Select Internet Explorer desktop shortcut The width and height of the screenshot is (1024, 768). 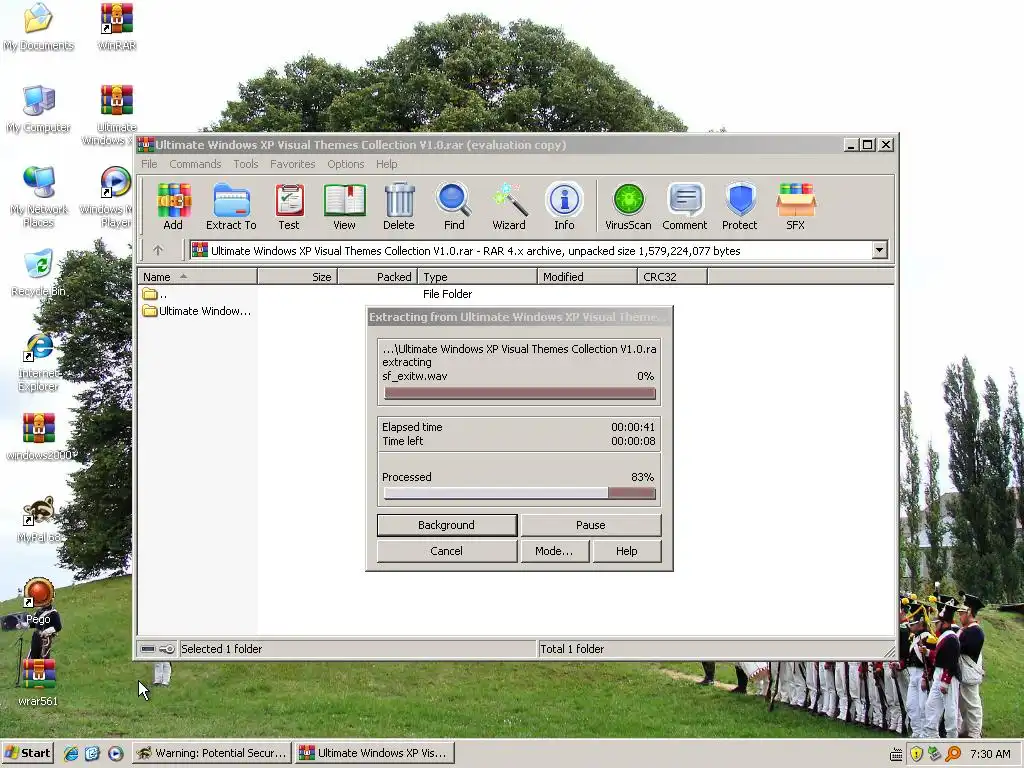coord(39,362)
